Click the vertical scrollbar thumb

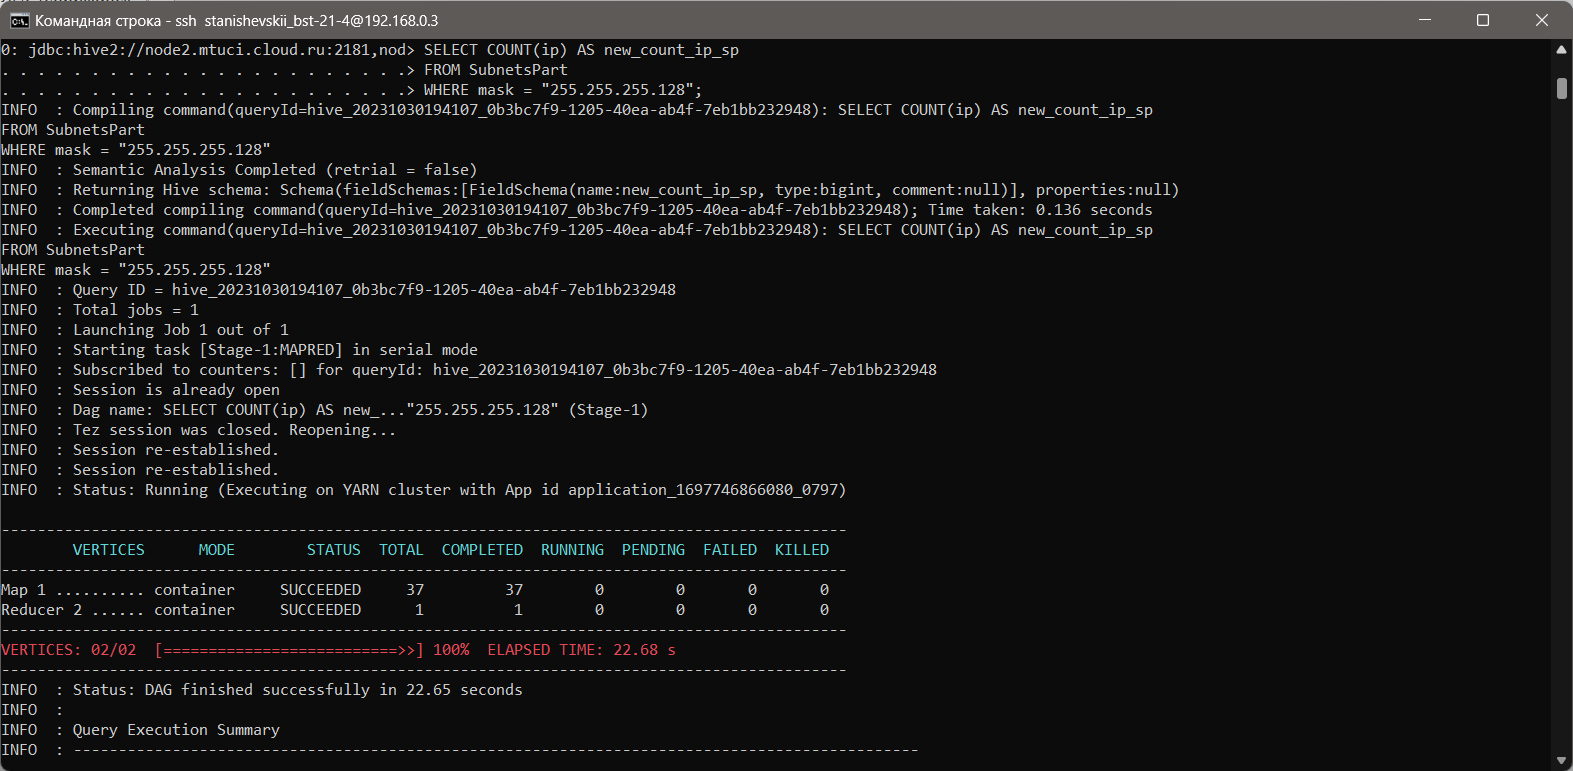point(1561,88)
